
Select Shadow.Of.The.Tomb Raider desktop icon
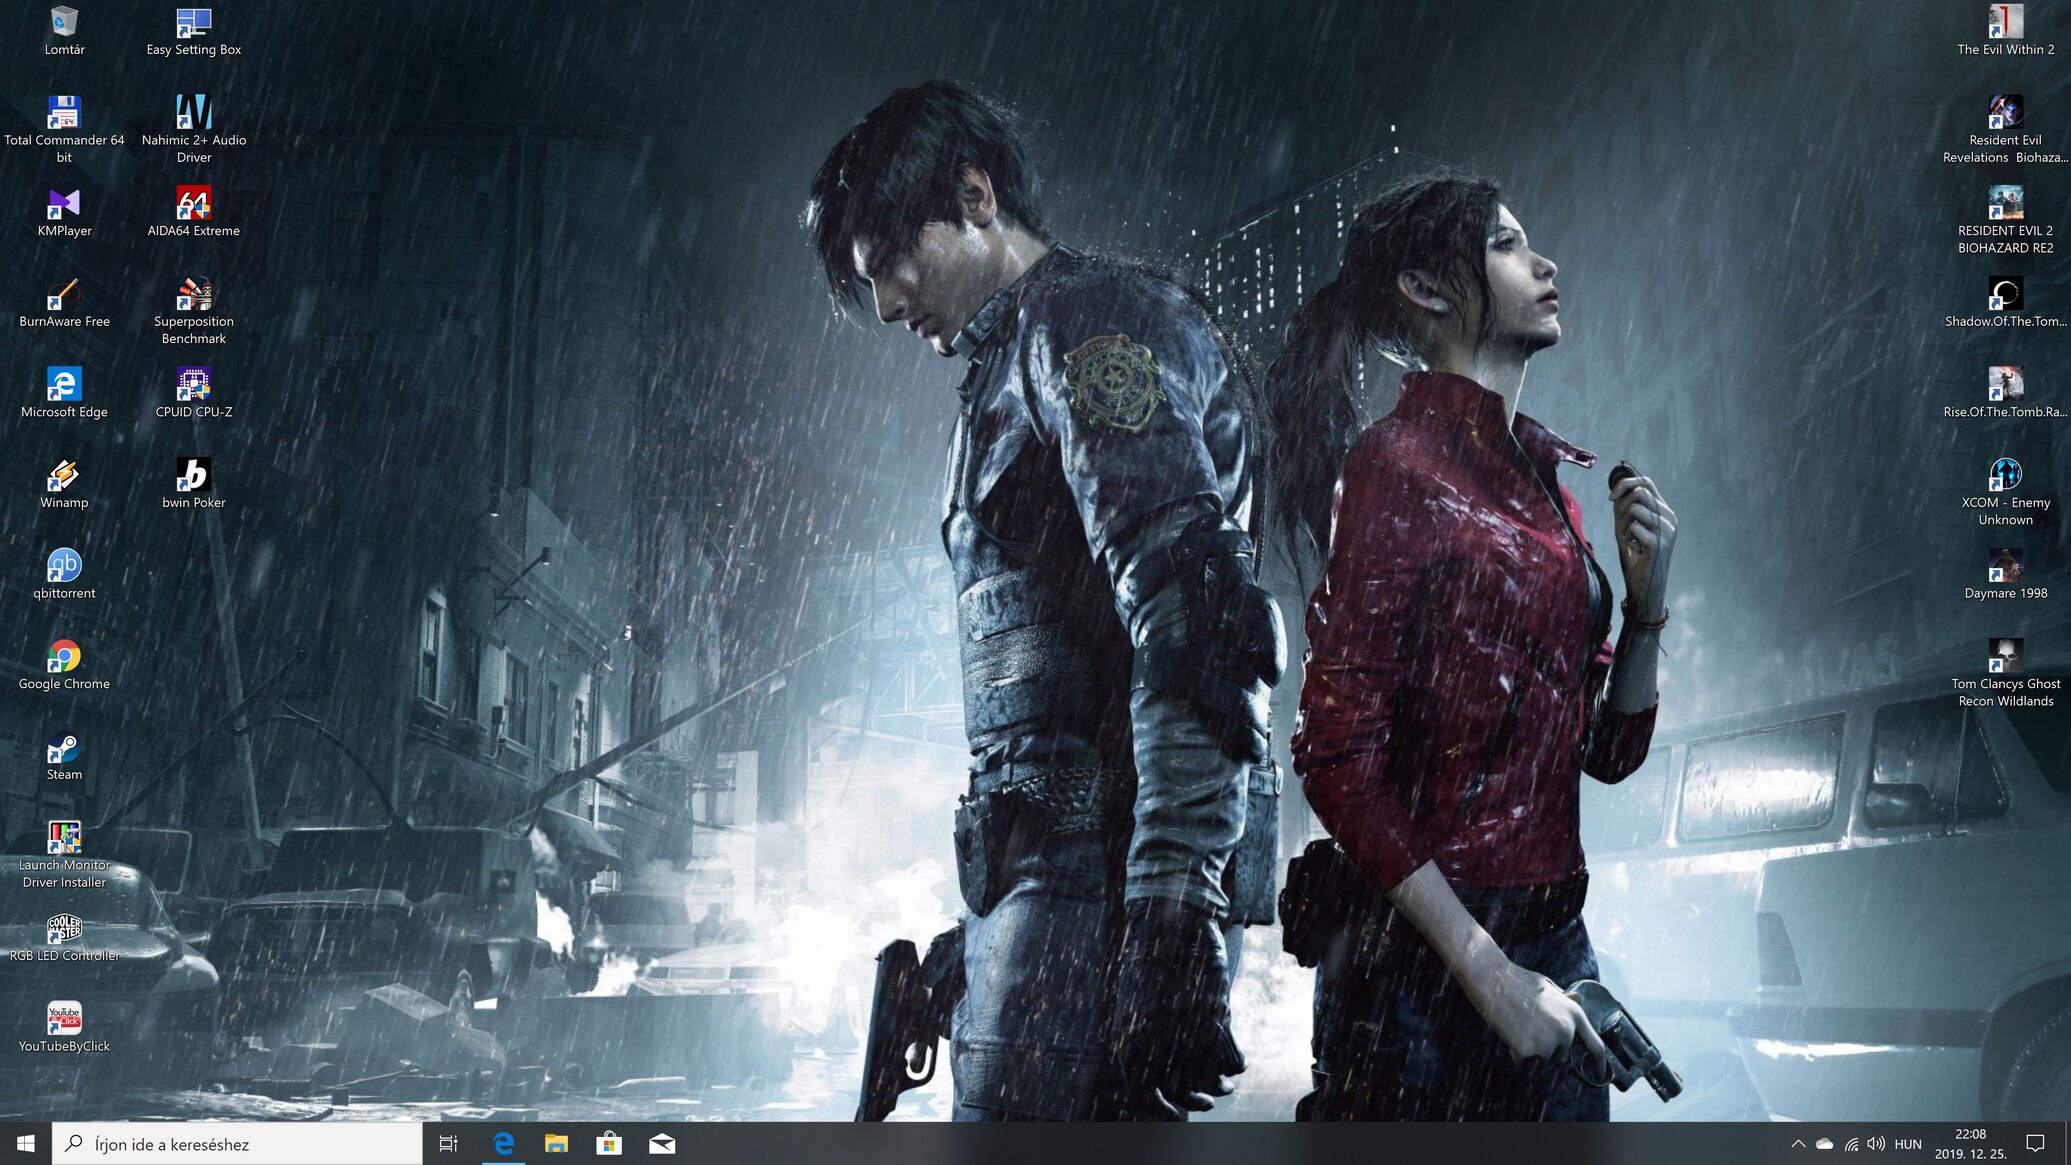click(x=2005, y=303)
